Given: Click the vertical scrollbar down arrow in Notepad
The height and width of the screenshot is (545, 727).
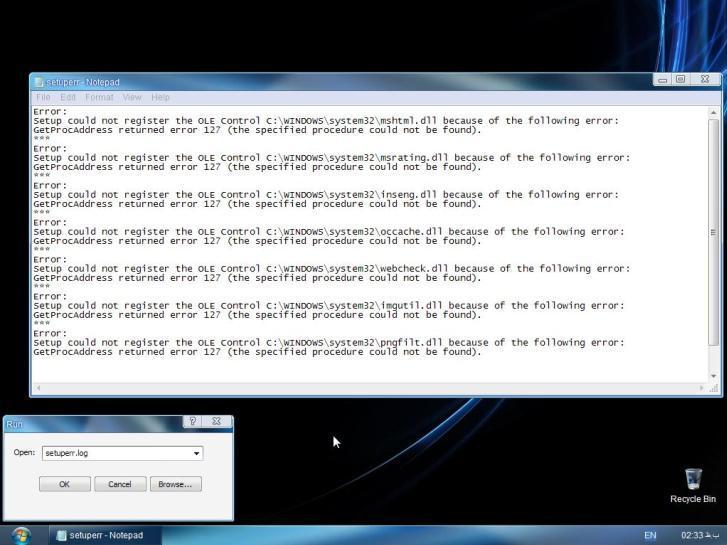Looking at the screenshot, I should pos(714,376).
